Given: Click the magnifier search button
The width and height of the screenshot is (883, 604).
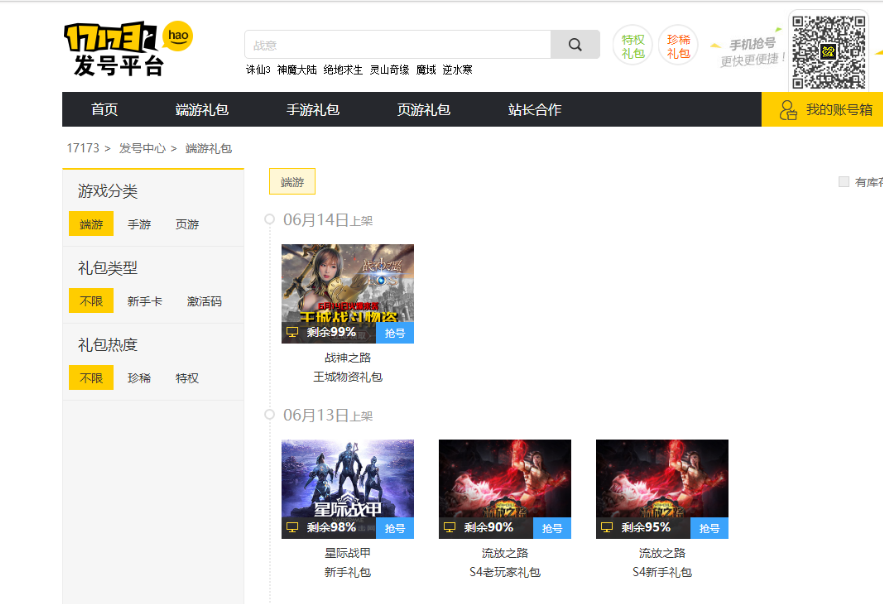Looking at the screenshot, I should (575, 44).
